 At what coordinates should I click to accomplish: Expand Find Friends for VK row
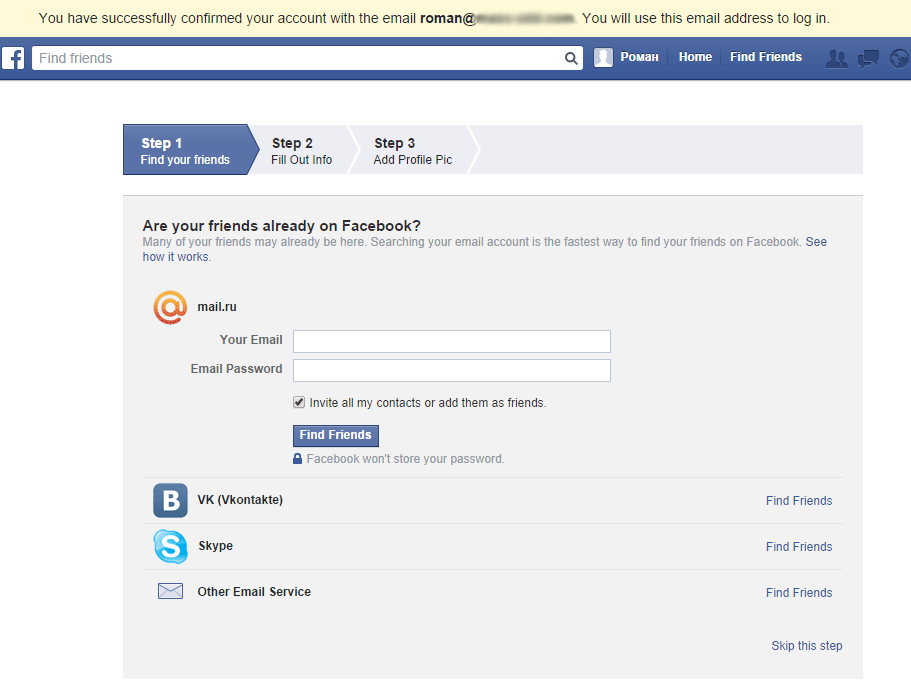[x=798, y=501]
